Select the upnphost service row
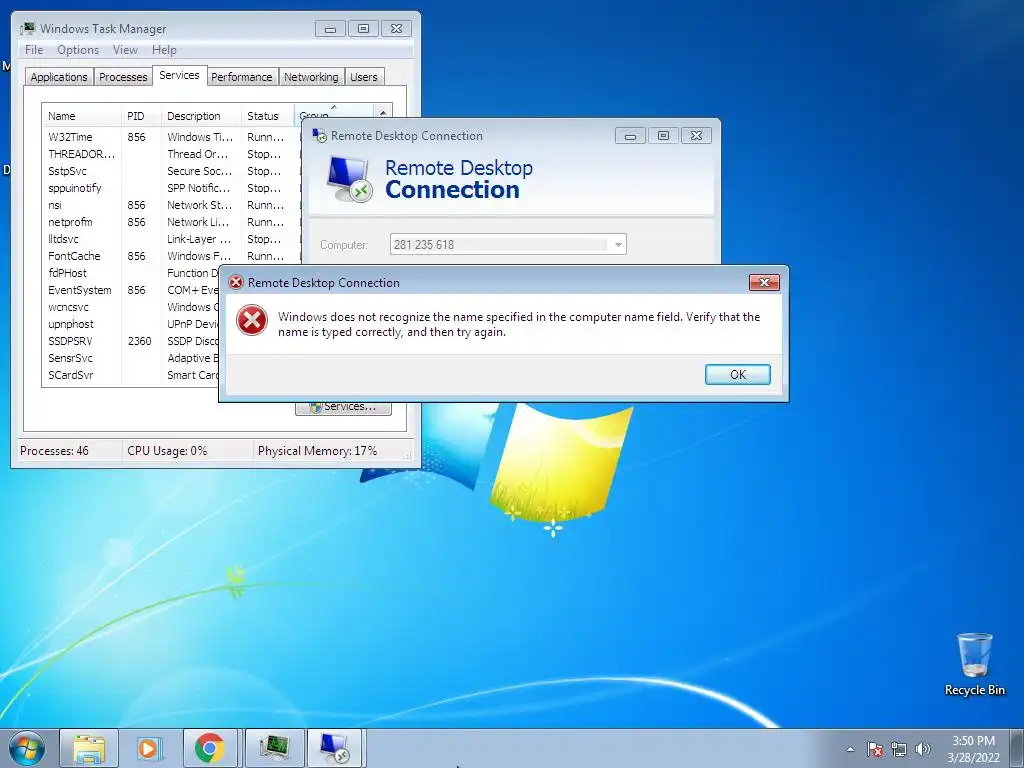 coord(131,324)
